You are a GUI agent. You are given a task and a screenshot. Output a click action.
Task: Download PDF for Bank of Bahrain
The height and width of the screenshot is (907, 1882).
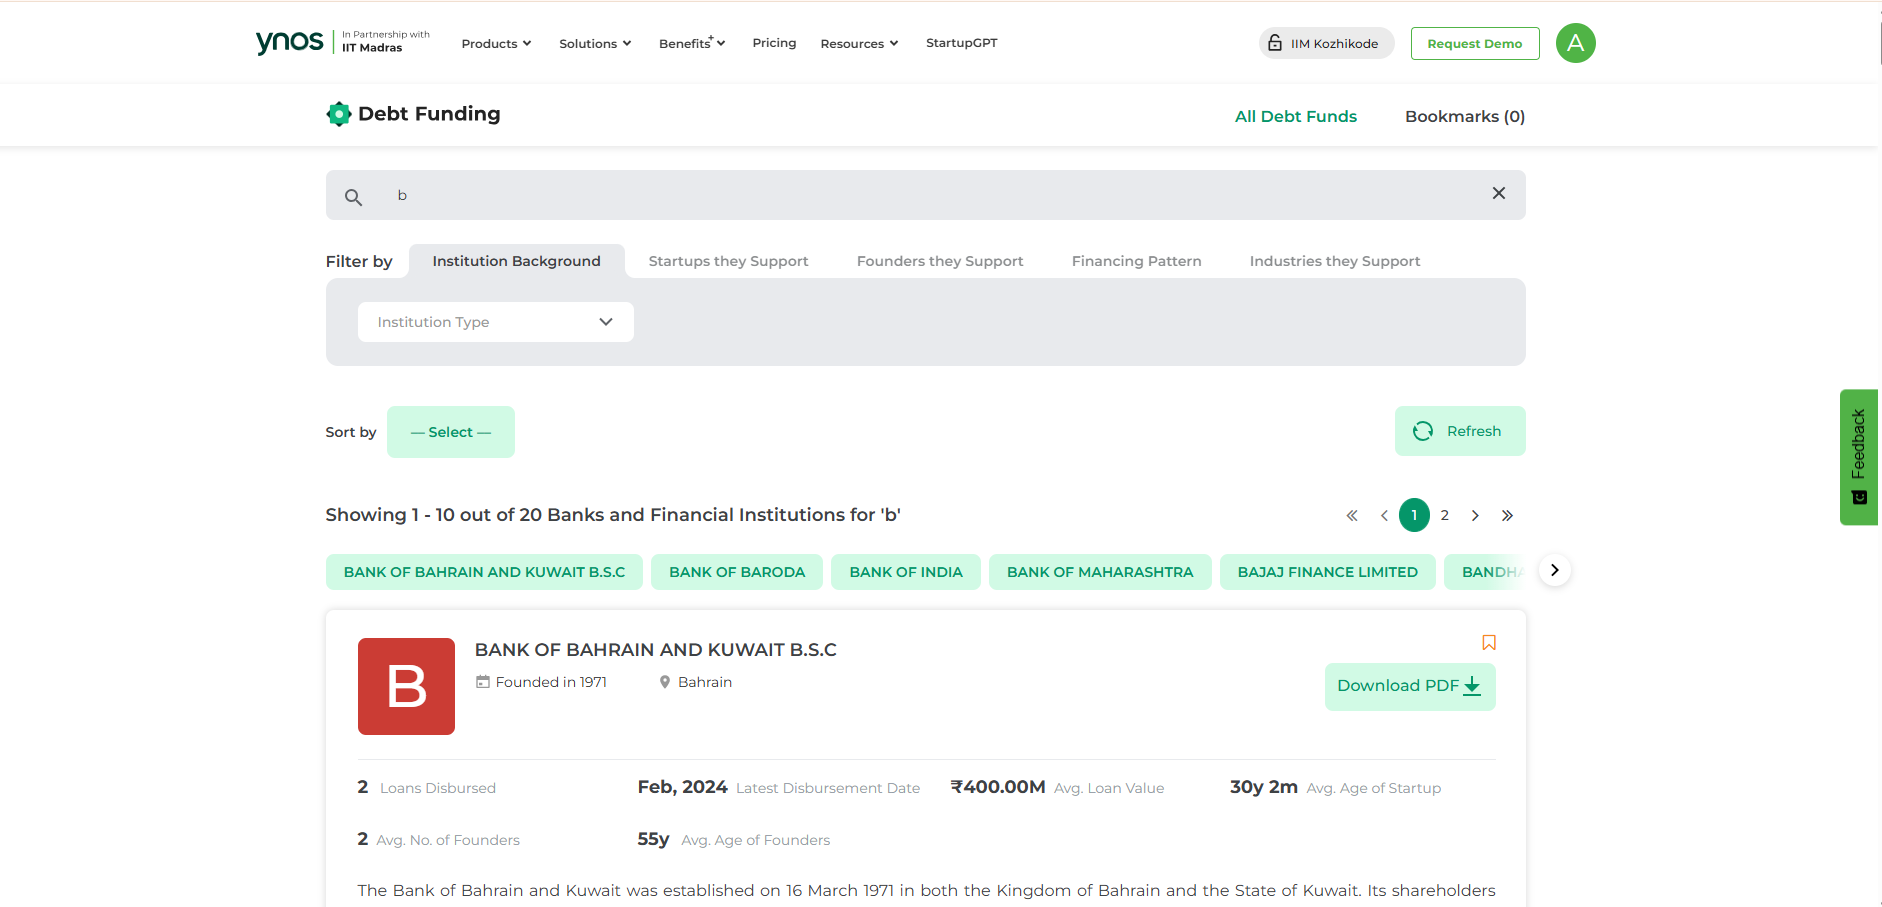coord(1409,686)
